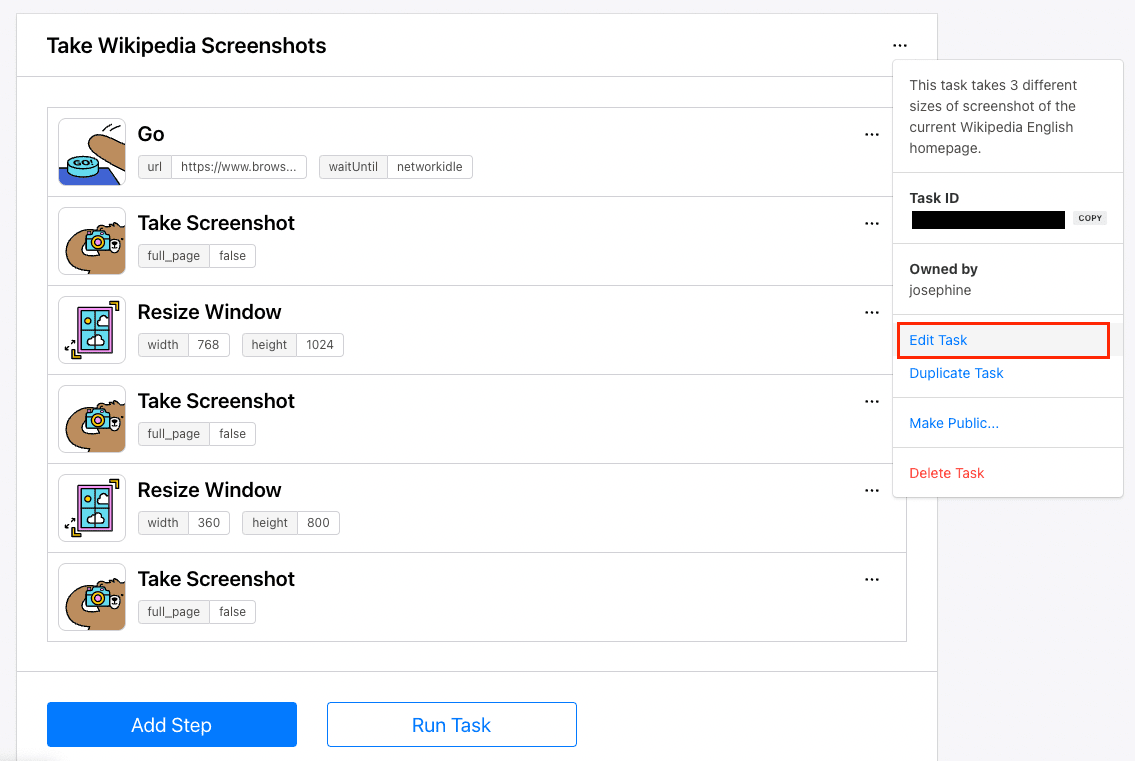Image resolution: width=1135 pixels, height=761 pixels.
Task: Open the options menu for Resize Window 768
Action: pyautogui.click(x=872, y=312)
